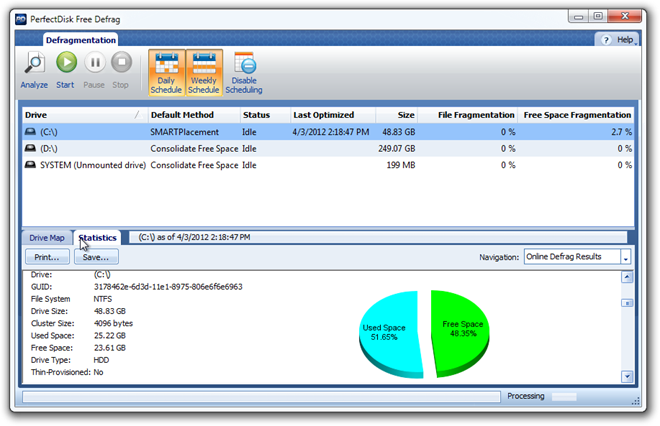Click the Save... button
The image size is (660, 426).
point(96,257)
